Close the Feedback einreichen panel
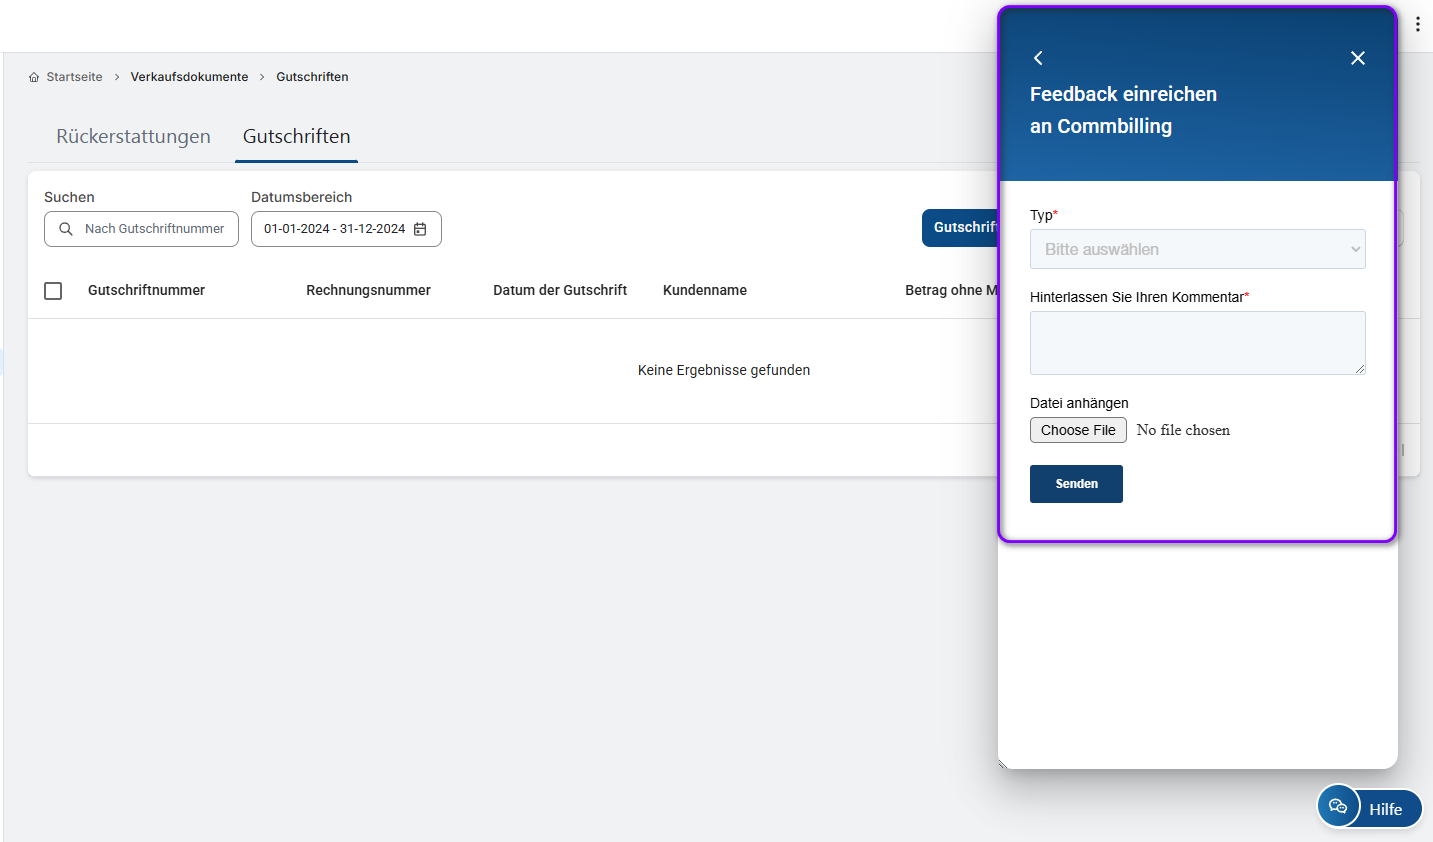The height and width of the screenshot is (842, 1433). pyautogui.click(x=1357, y=58)
